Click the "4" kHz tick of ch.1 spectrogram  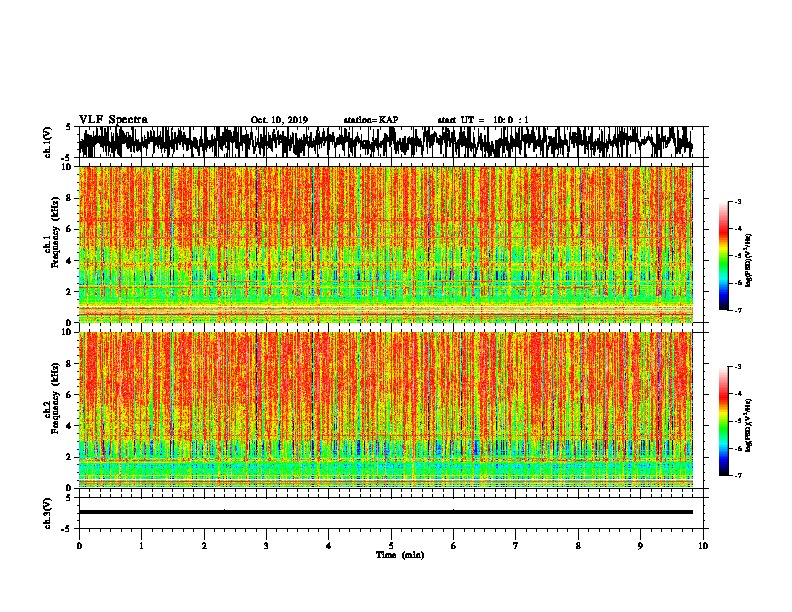tap(69, 261)
